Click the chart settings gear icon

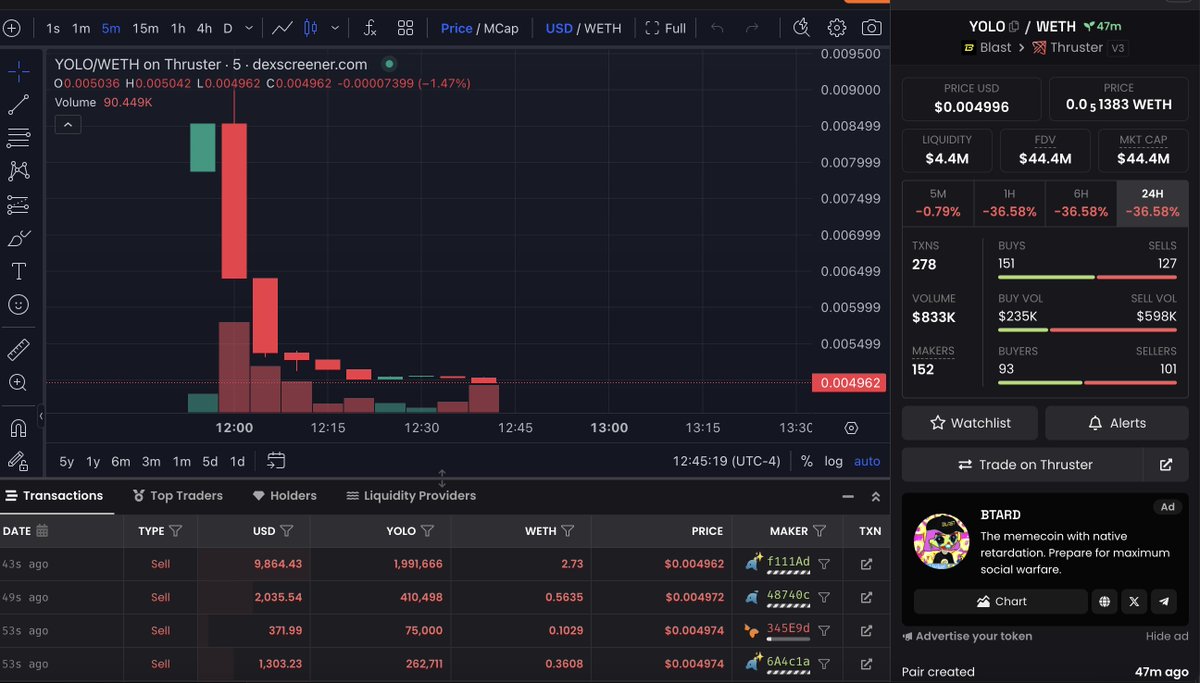coord(837,28)
